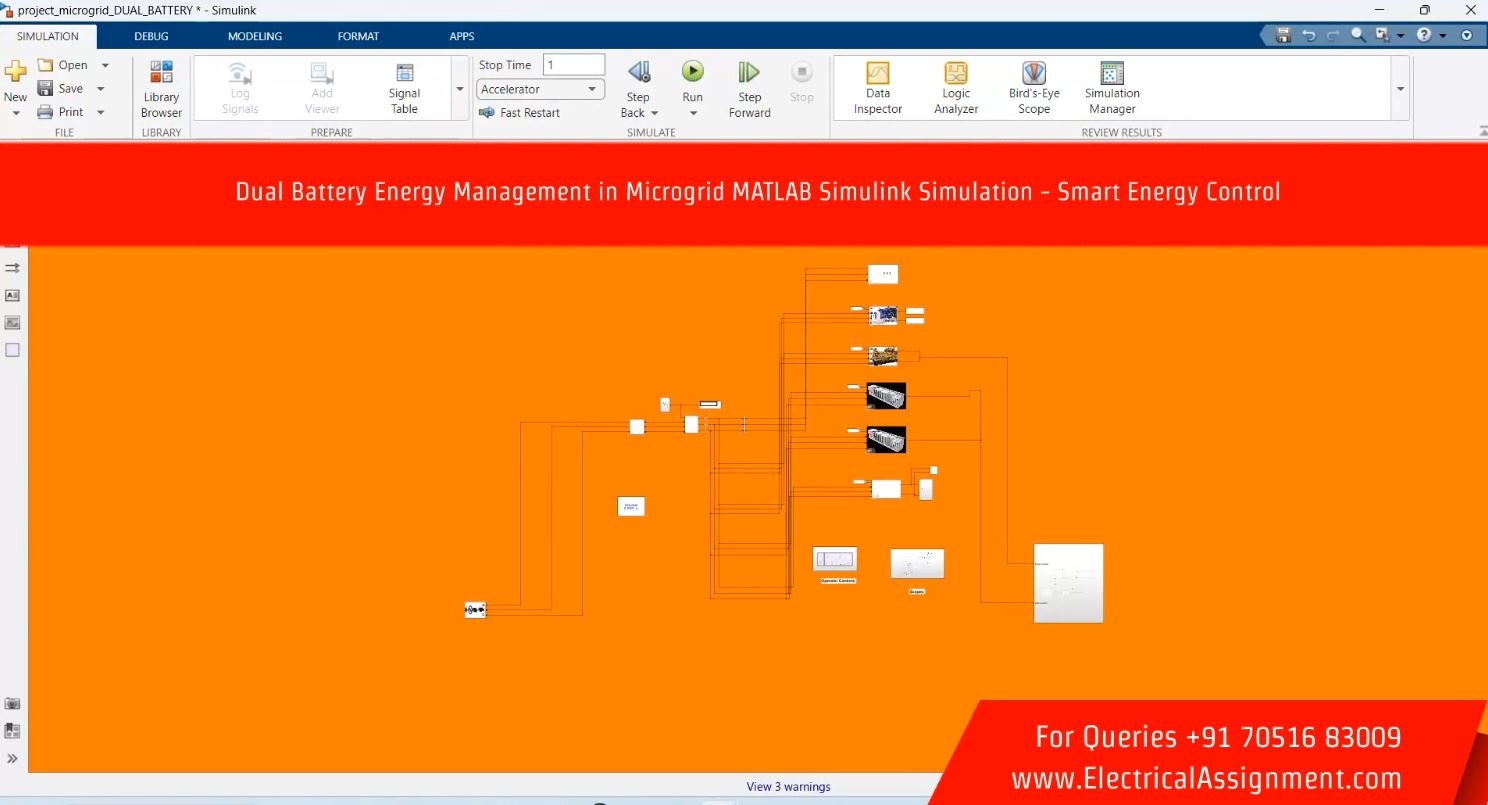The height and width of the screenshot is (805, 1488).
Task: Click the Step Back icon
Action: [638, 72]
